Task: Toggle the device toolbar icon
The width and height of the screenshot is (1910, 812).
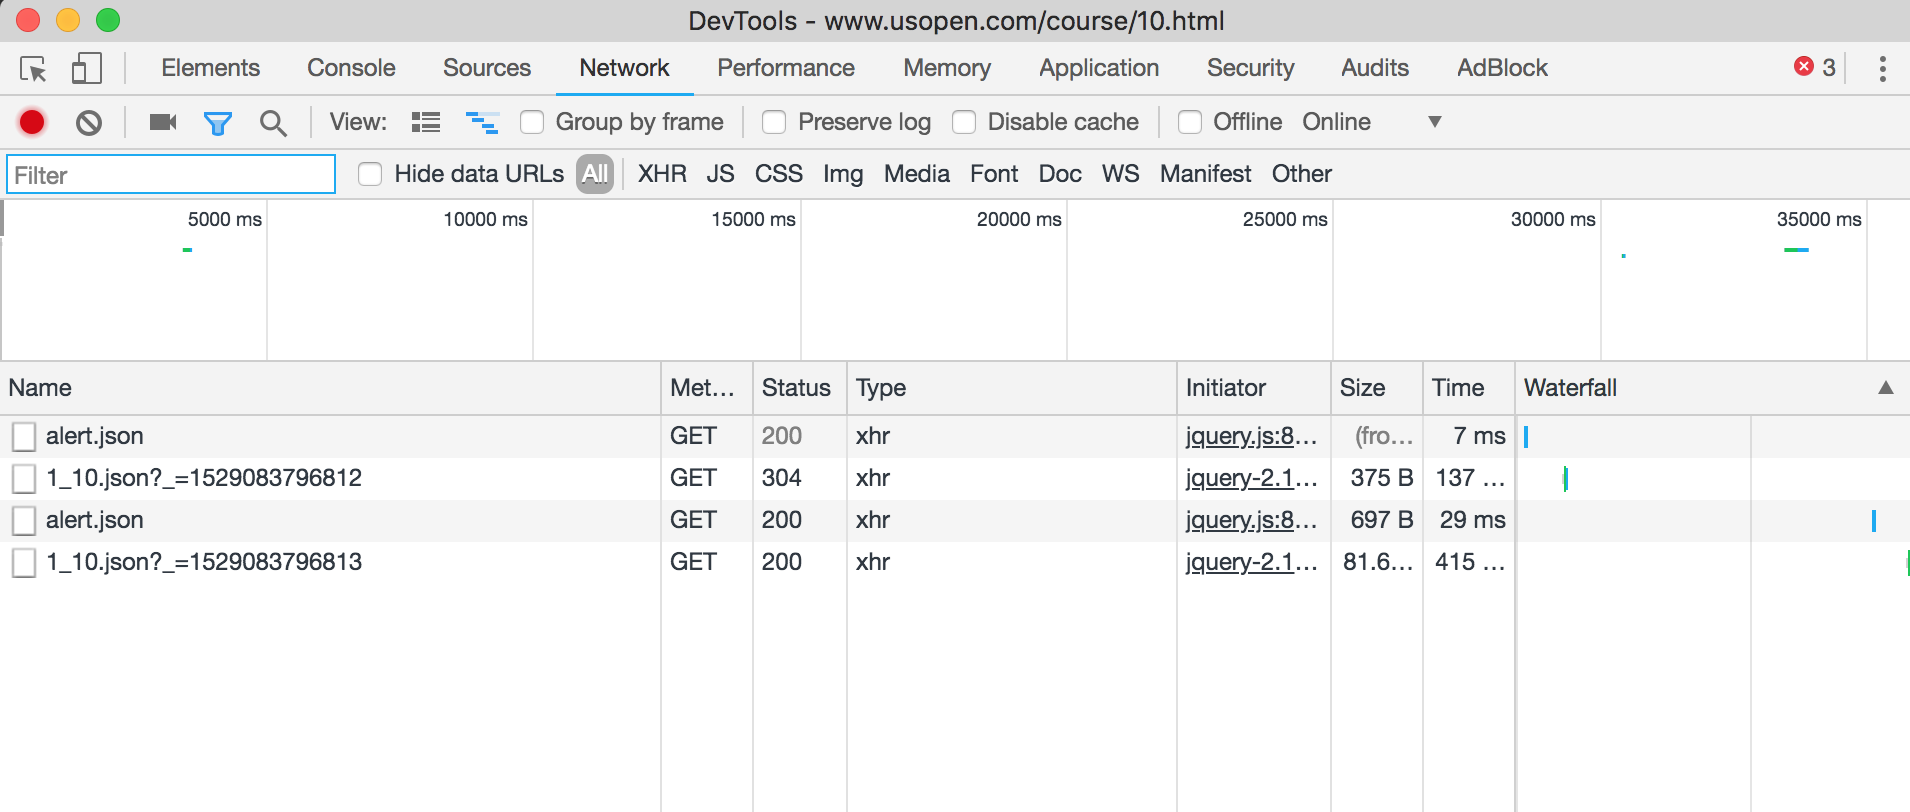Action: coord(86,69)
